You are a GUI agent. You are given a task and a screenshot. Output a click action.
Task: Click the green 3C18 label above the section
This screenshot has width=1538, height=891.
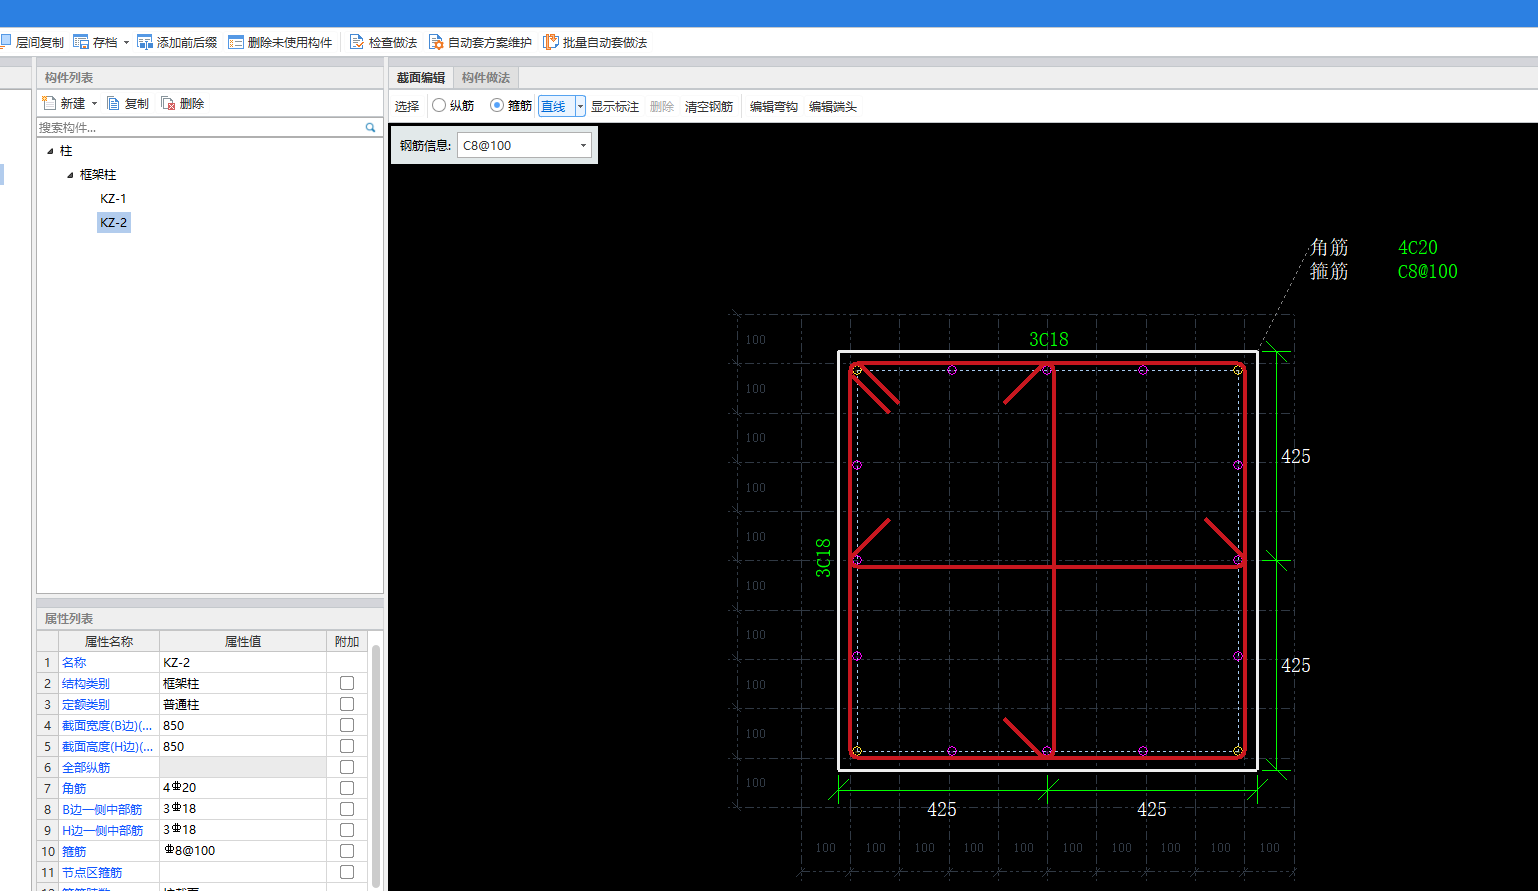click(1049, 339)
